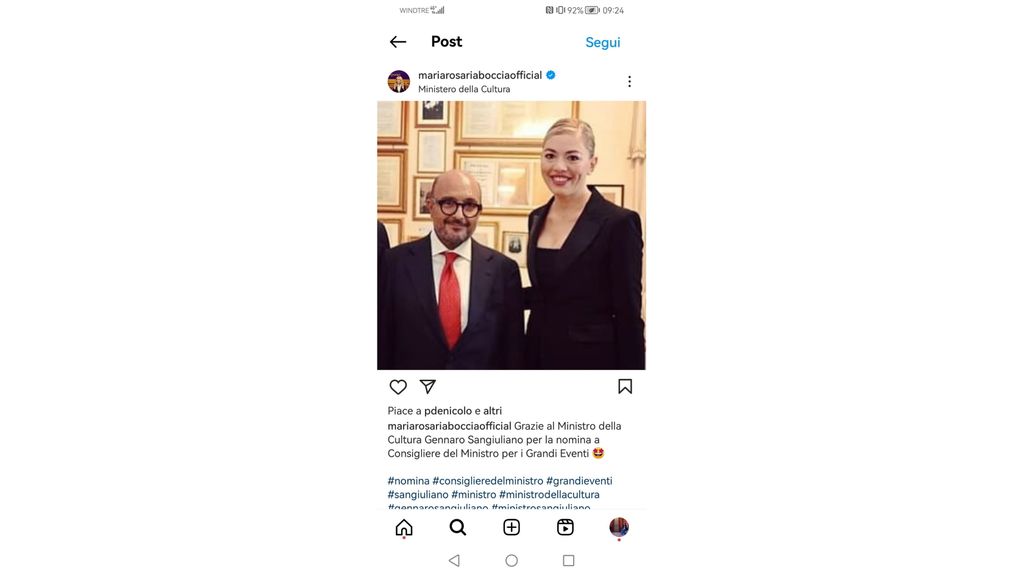Go back using the arrow icon
The height and width of the screenshot is (576, 1024).
click(398, 42)
